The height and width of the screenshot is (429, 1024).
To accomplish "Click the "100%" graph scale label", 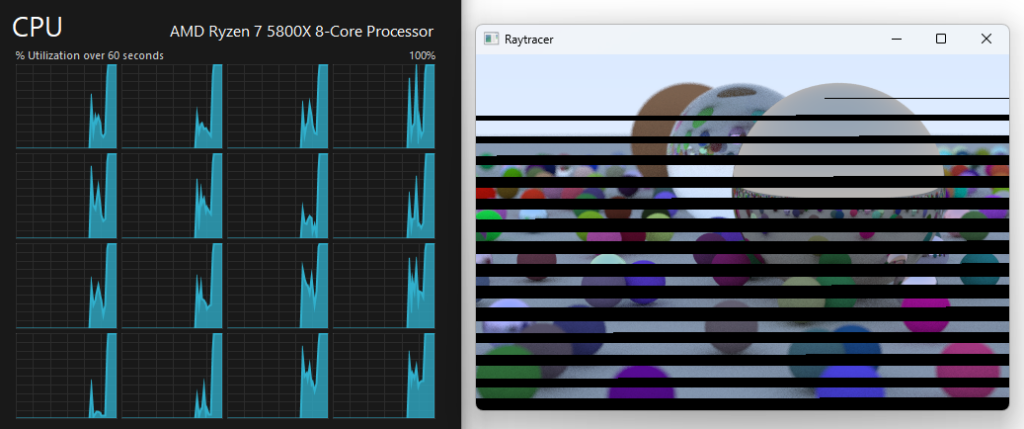I will tap(422, 56).
